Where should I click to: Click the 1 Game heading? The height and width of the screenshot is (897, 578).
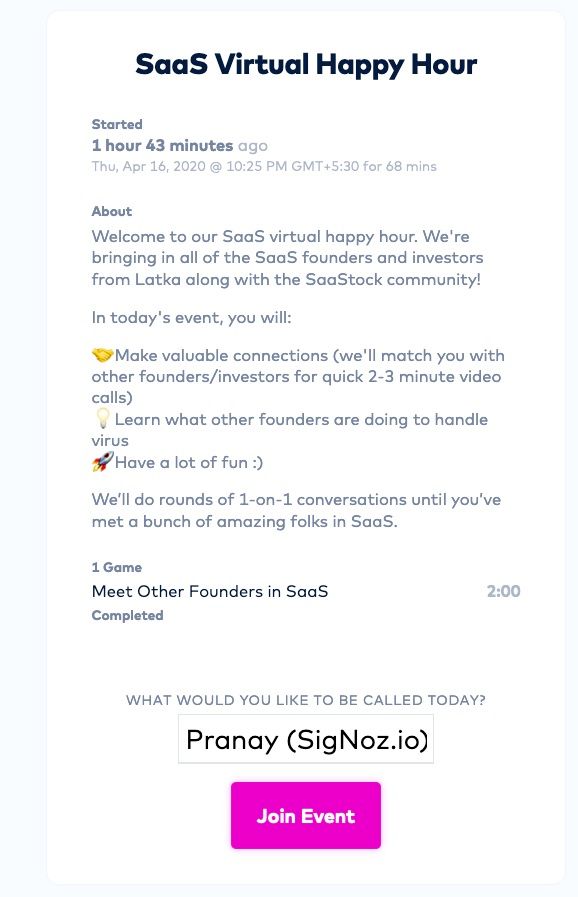coord(117,567)
